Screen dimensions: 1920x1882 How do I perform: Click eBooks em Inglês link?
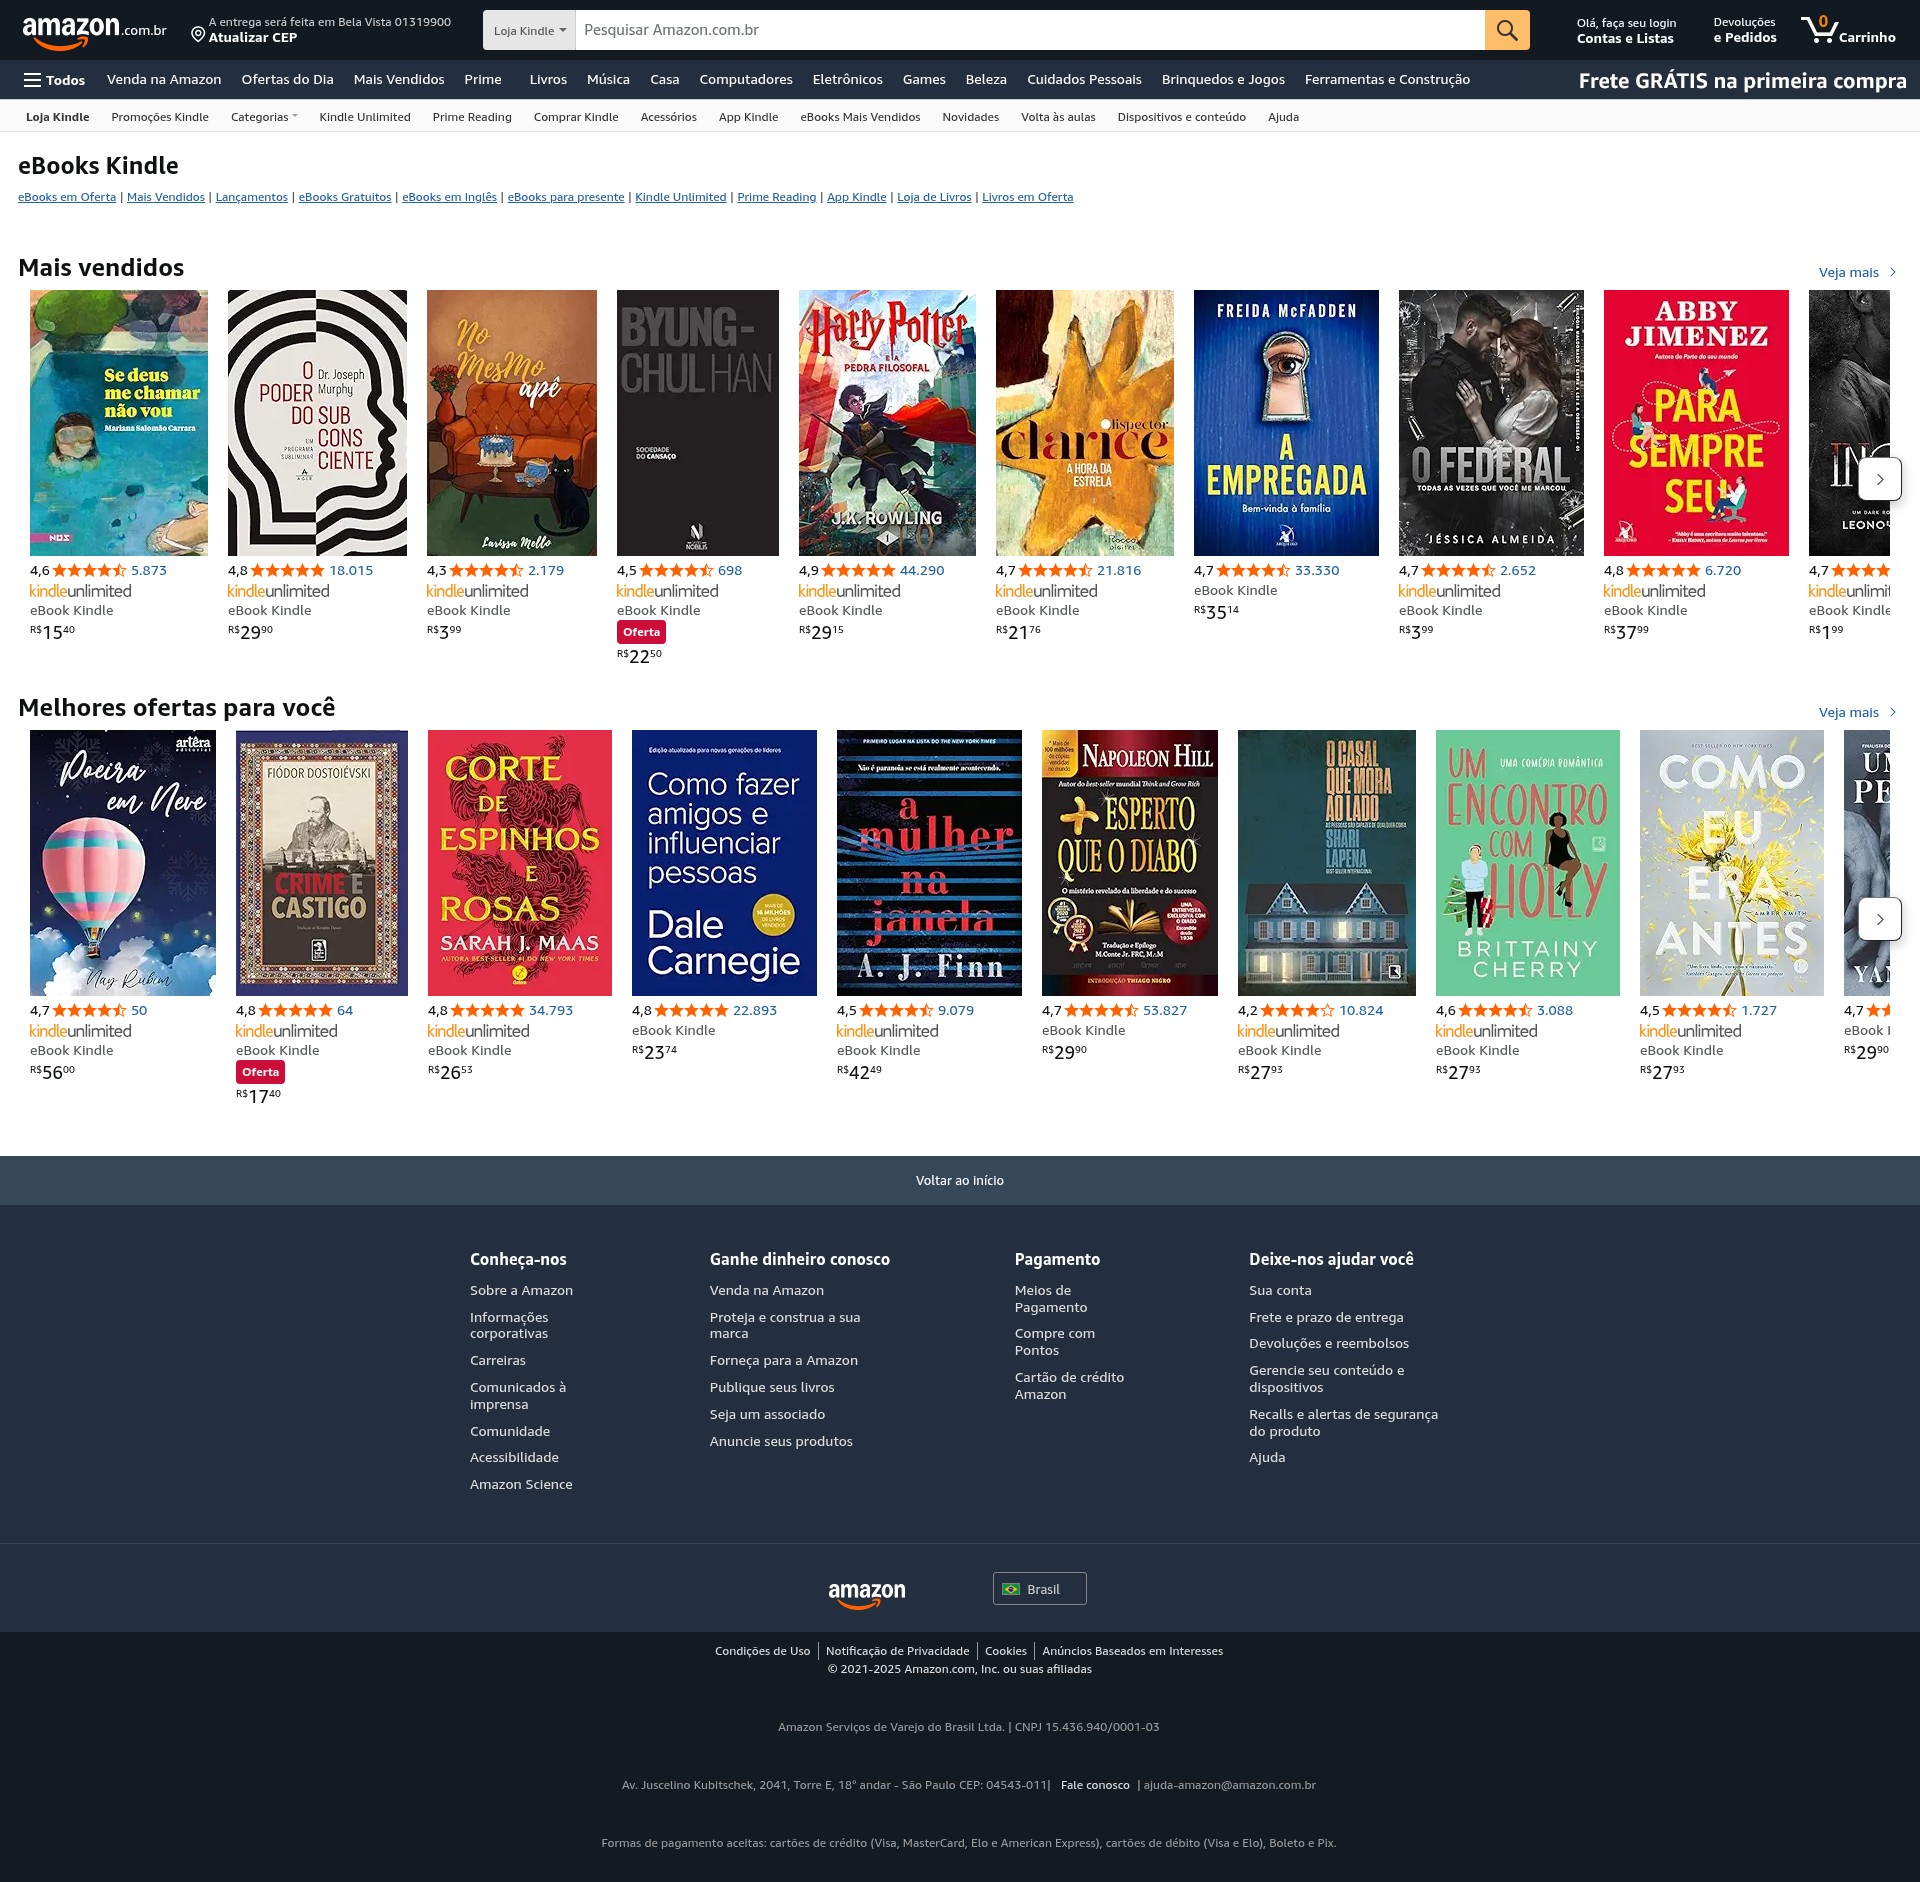(x=449, y=197)
